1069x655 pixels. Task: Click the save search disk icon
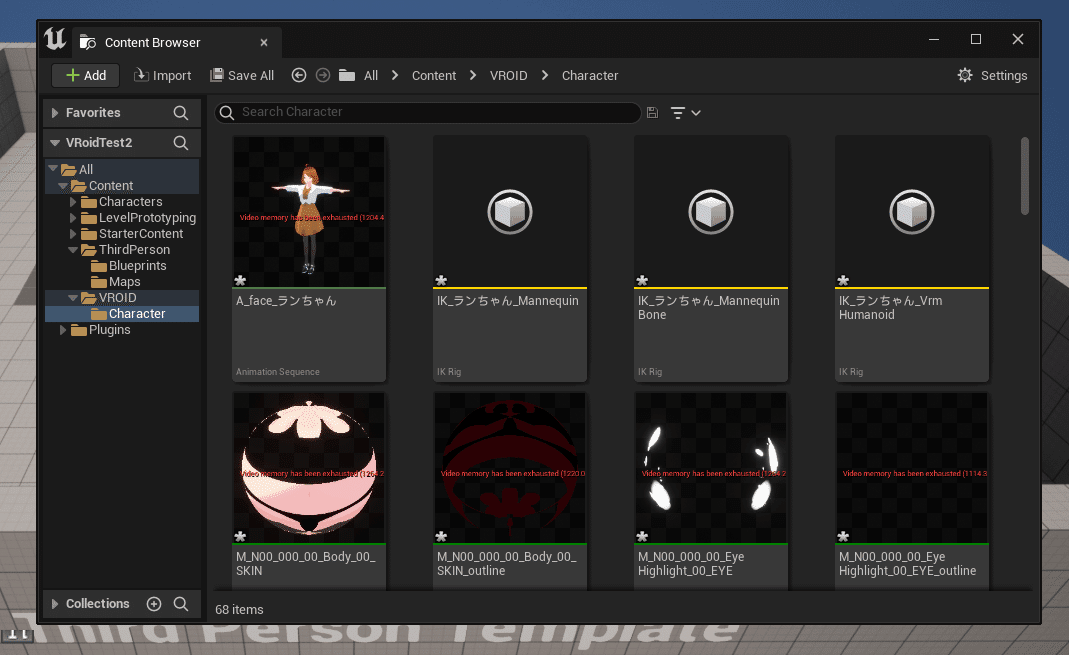(x=652, y=113)
